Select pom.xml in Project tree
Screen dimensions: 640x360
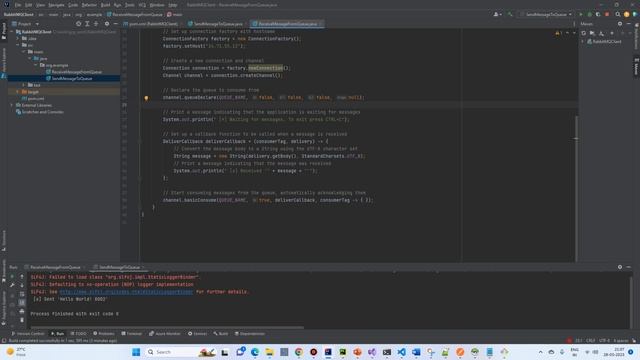pyautogui.click(x=33, y=98)
